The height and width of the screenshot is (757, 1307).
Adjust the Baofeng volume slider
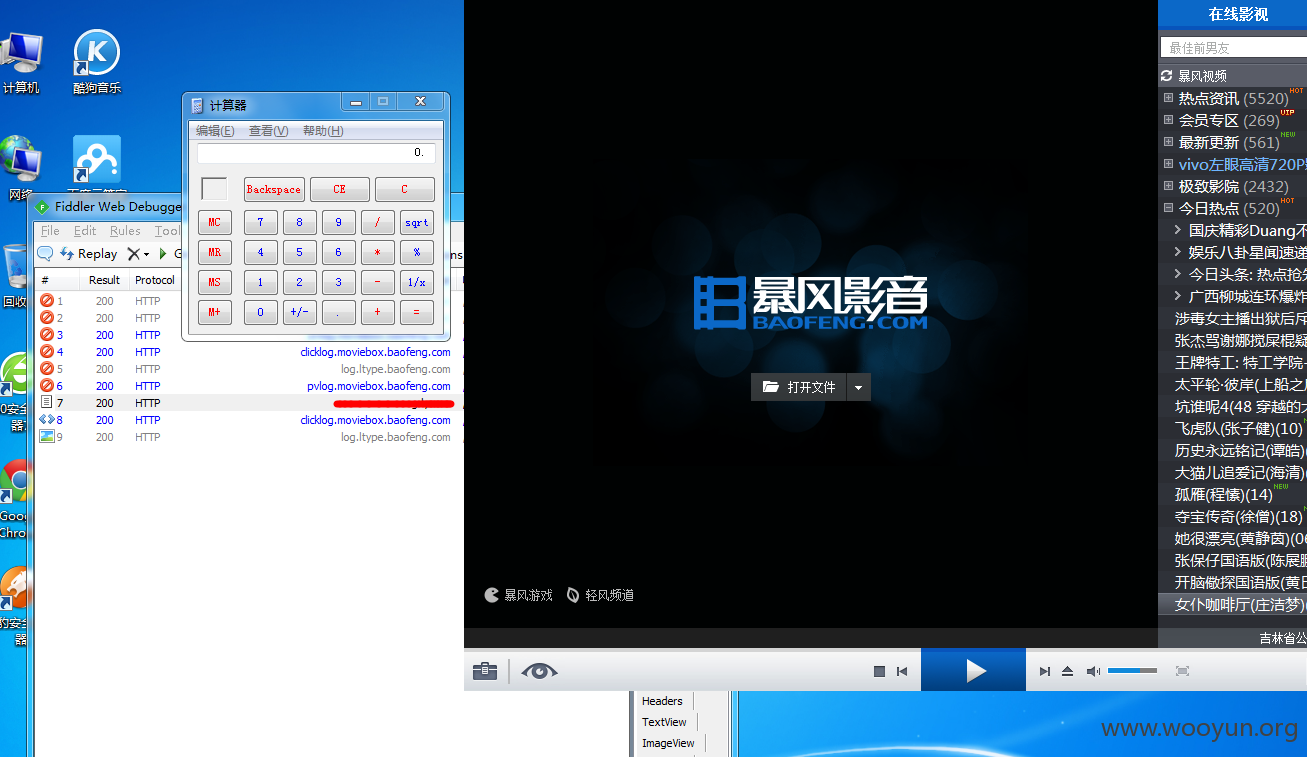[1132, 671]
